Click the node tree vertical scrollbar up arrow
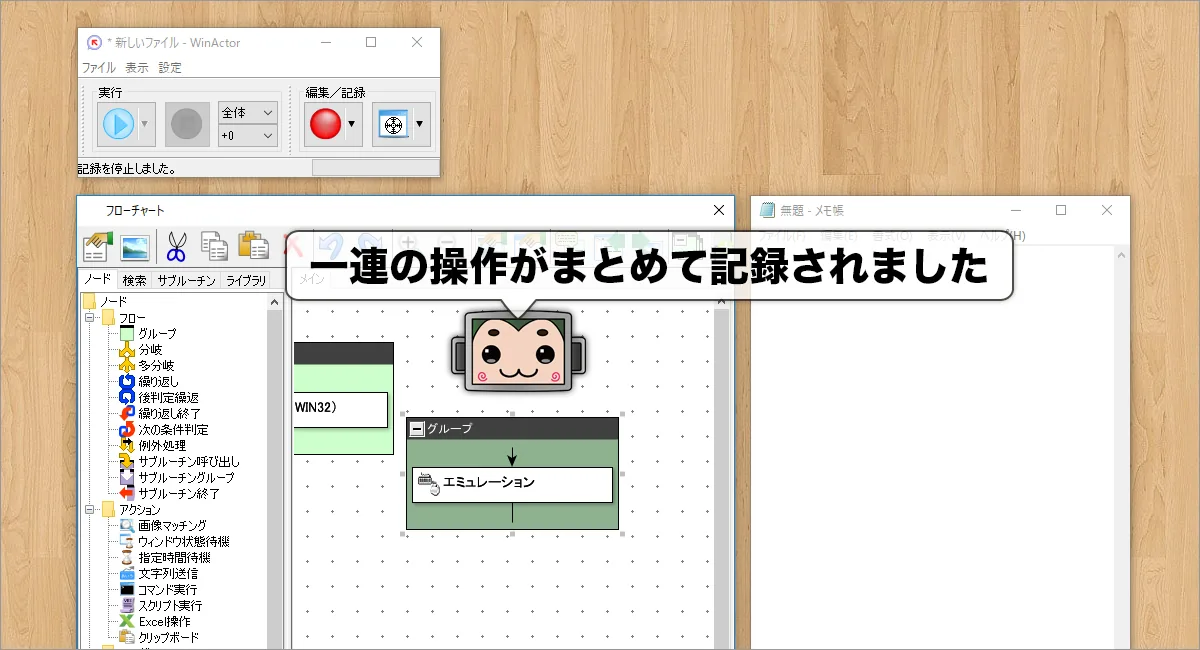Viewport: 1200px width, 650px height. point(275,301)
